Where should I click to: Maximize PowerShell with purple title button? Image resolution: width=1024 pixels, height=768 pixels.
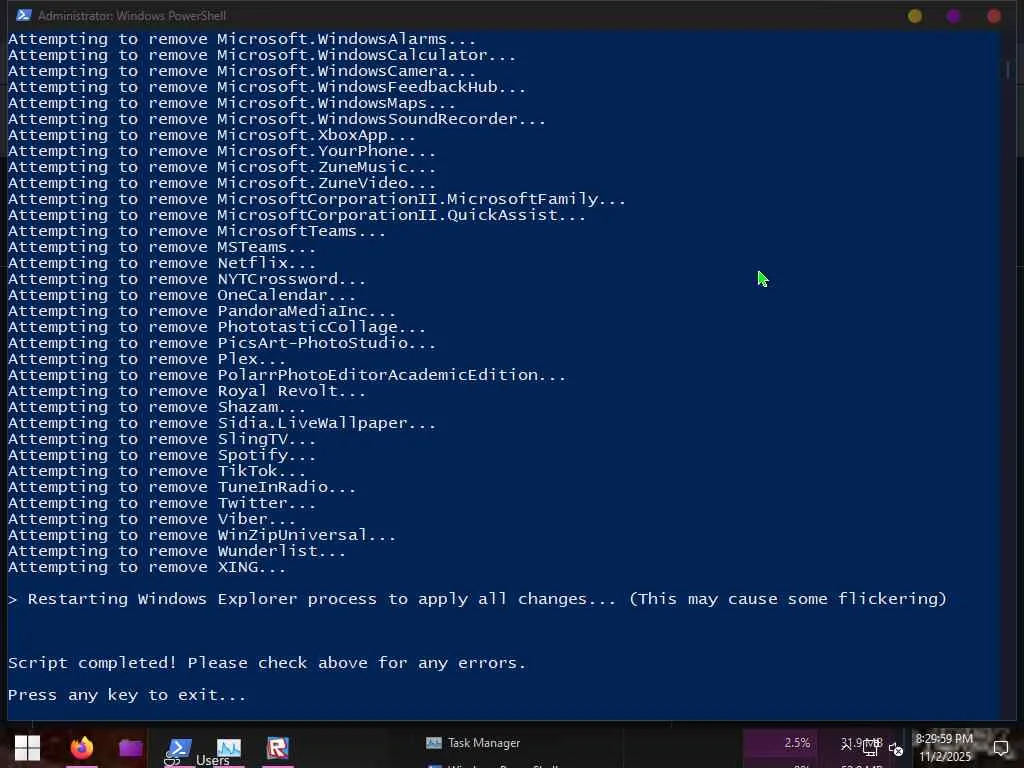[x=953, y=16]
